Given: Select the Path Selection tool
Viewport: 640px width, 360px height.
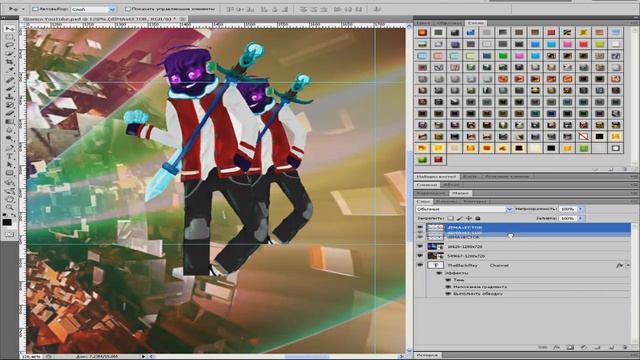Looking at the screenshot, I should tap(9, 165).
